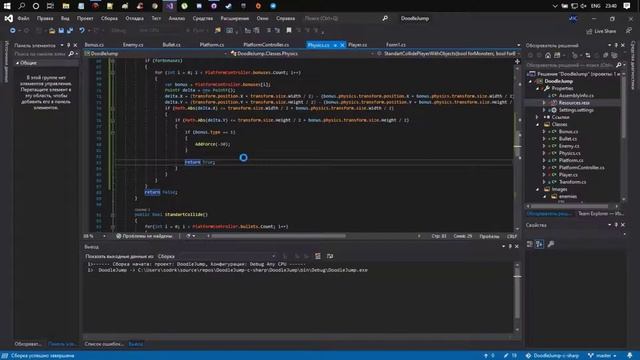Viewport: 640px width, 360px height.
Task: Collapse the Classes folder node
Action: click(538, 124)
